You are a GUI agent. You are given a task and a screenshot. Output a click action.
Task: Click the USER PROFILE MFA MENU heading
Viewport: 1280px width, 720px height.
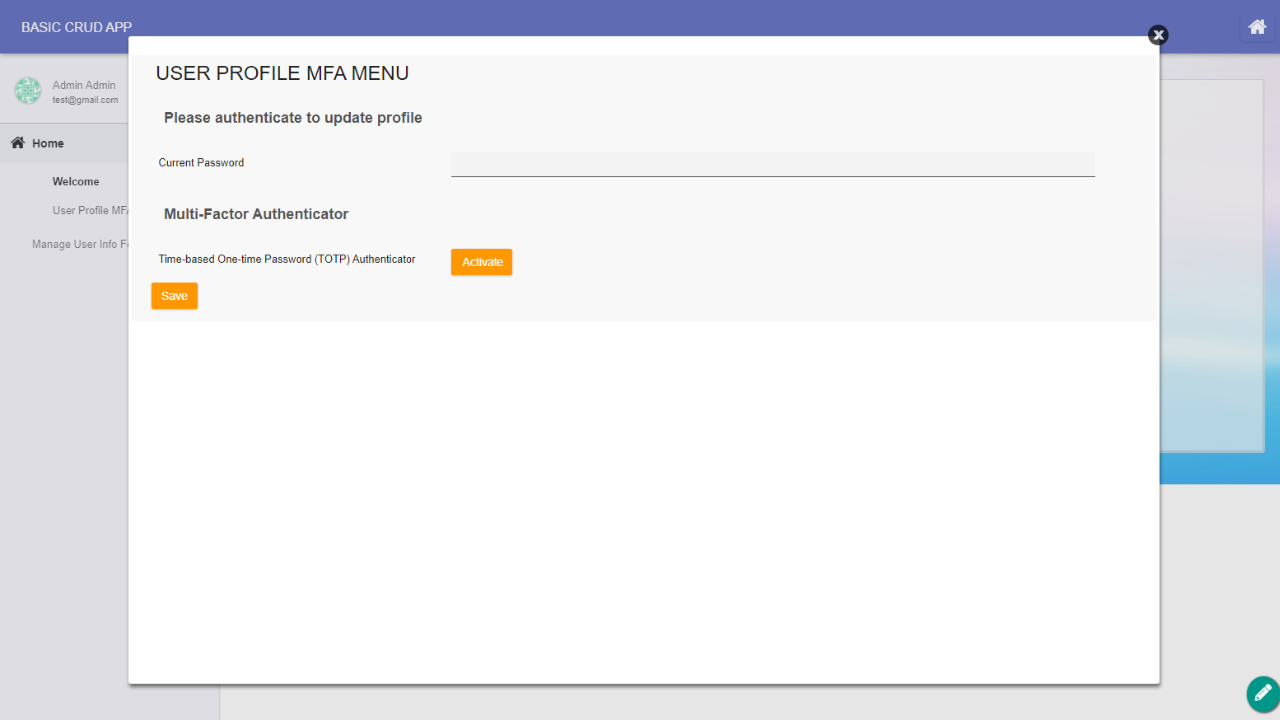pos(282,73)
